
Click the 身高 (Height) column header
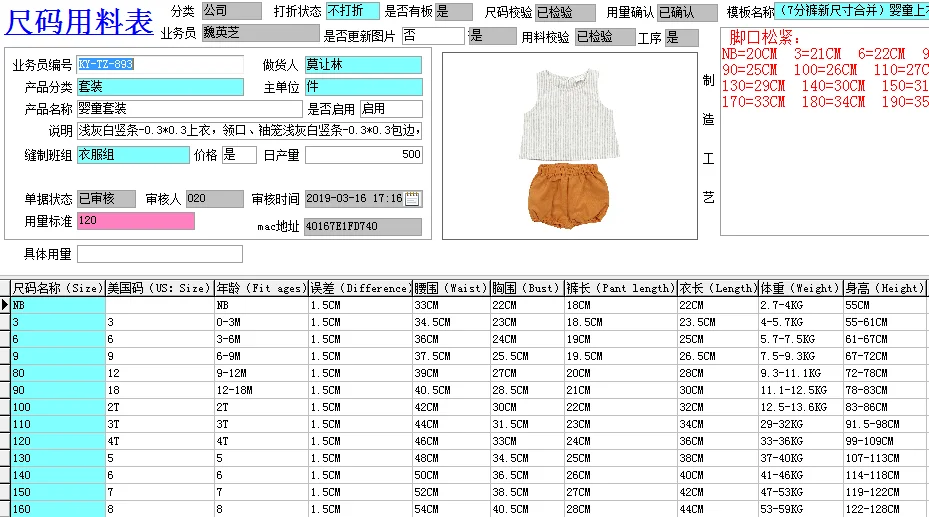(x=885, y=288)
